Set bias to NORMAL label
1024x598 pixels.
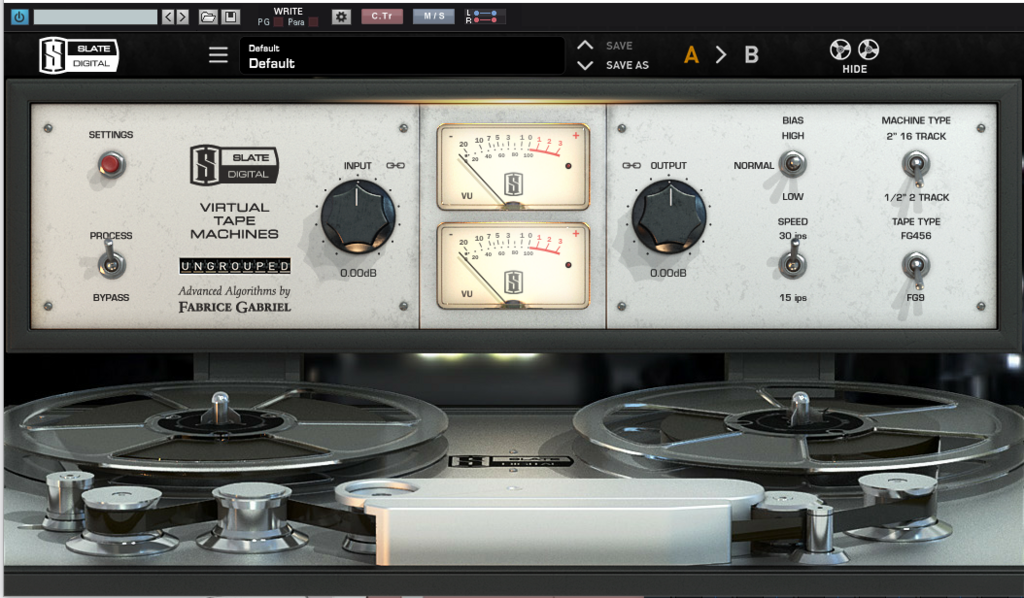(754, 166)
